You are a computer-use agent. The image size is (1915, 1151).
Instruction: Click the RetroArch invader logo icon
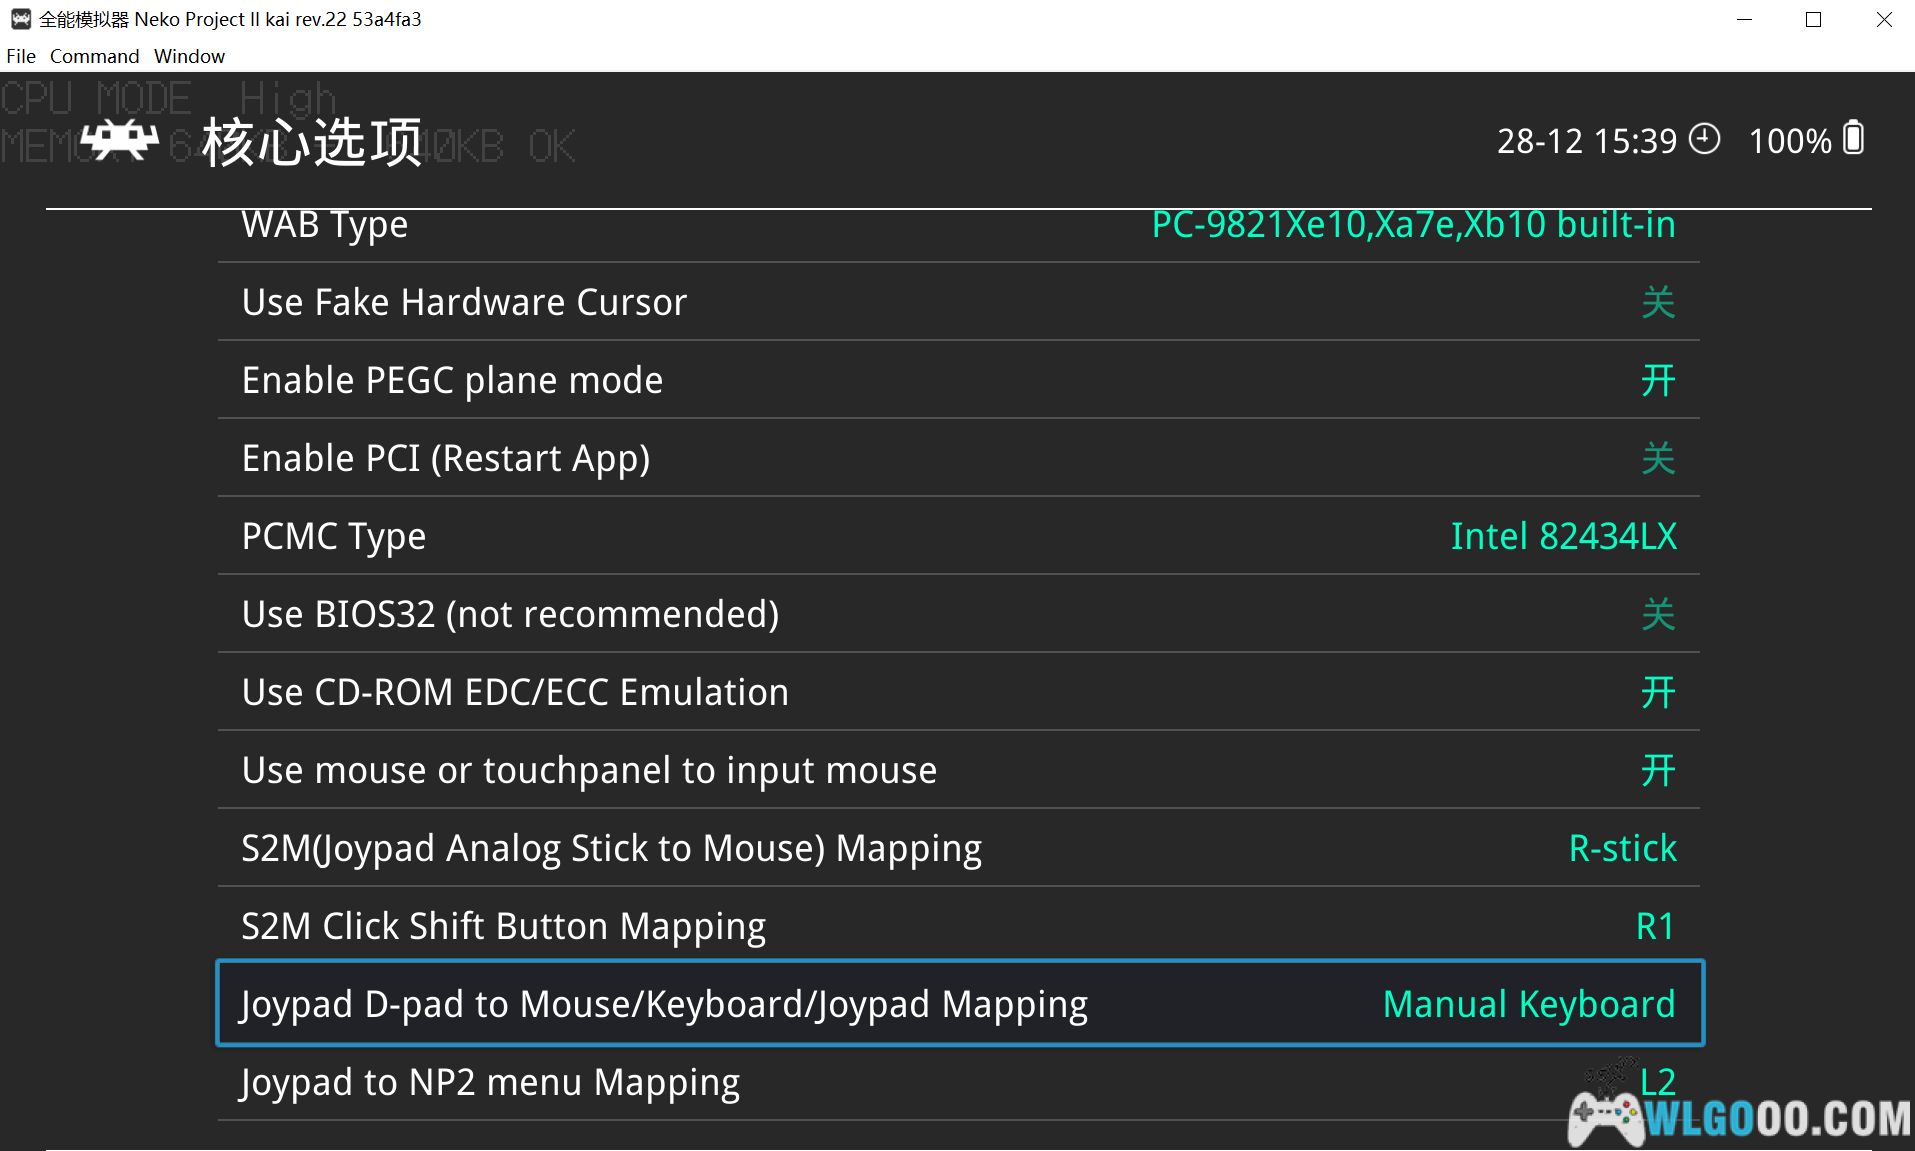120,141
